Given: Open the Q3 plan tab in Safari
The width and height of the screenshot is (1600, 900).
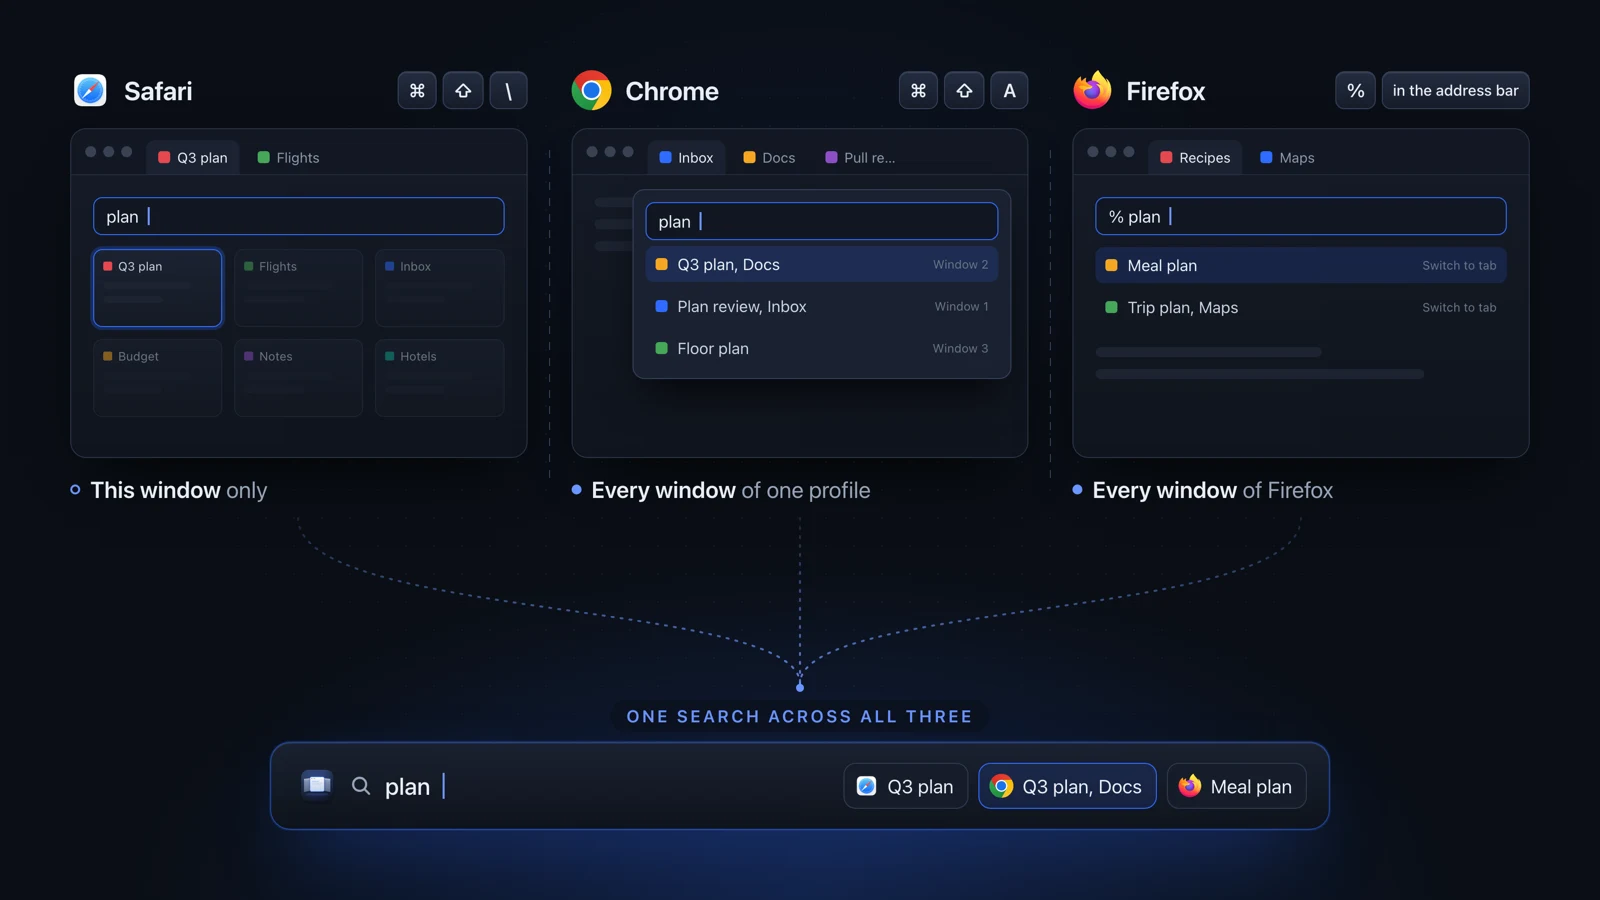Looking at the screenshot, I should pyautogui.click(x=193, y=157).
